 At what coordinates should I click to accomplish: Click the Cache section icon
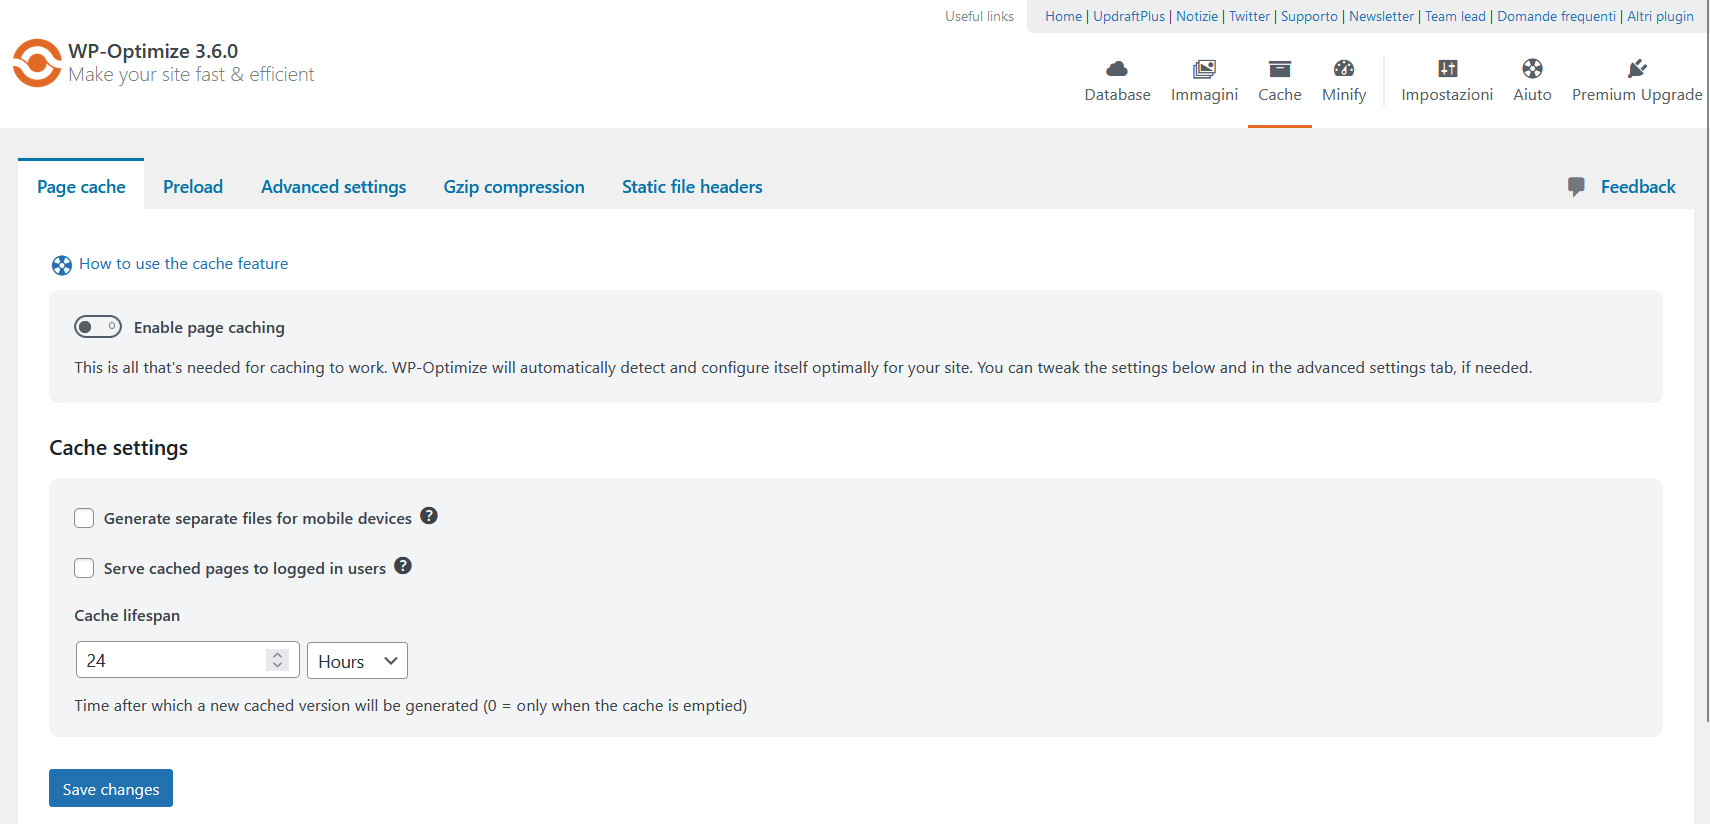point(1280,70)
